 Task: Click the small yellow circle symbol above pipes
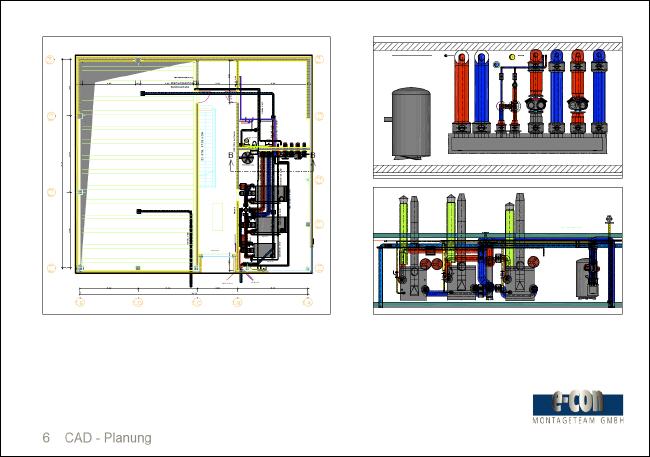pyautogui.click(x=512, y=57)
